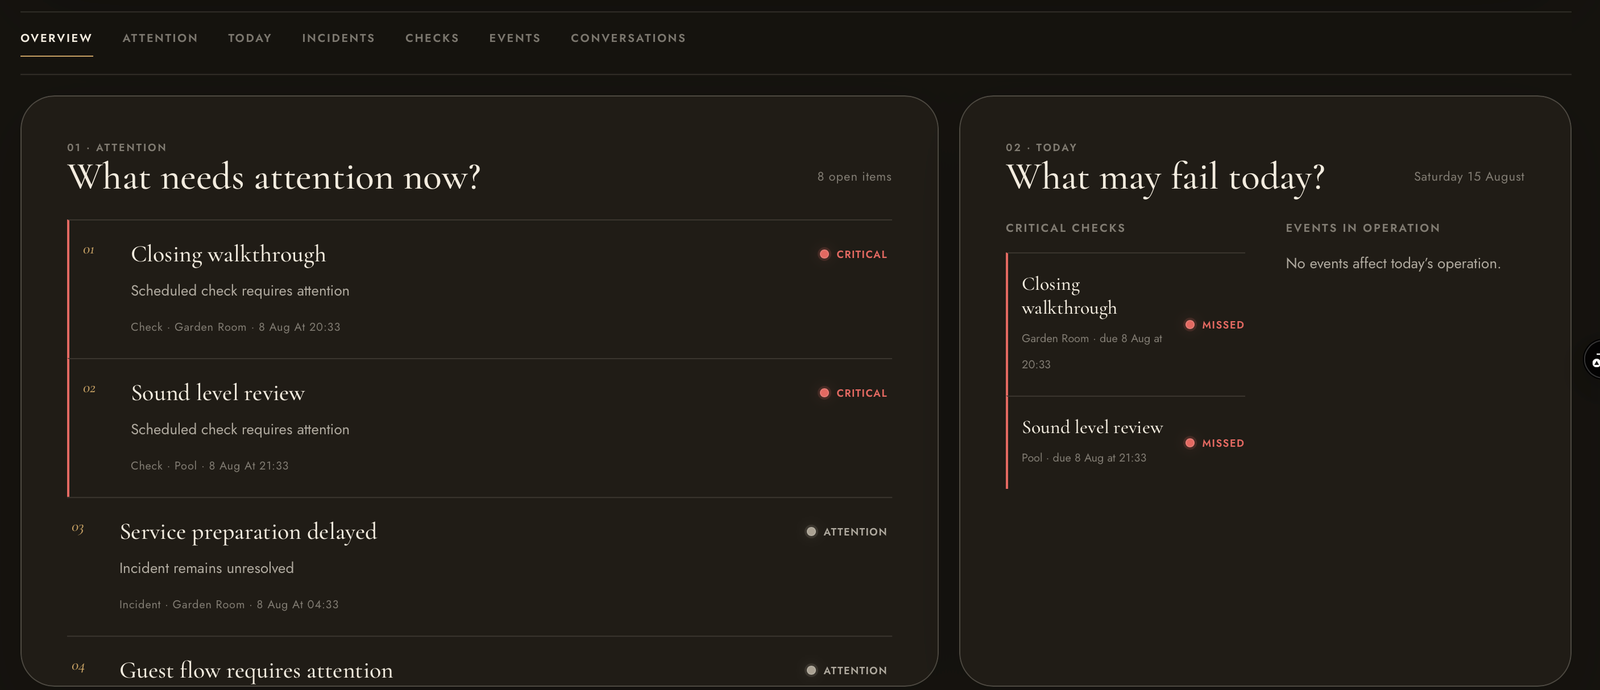Image resolution: width=1600 pixels, height=690 pixels.
Task: Click the Critical badge on Closing walkthrough
Action: pos(853,254)
